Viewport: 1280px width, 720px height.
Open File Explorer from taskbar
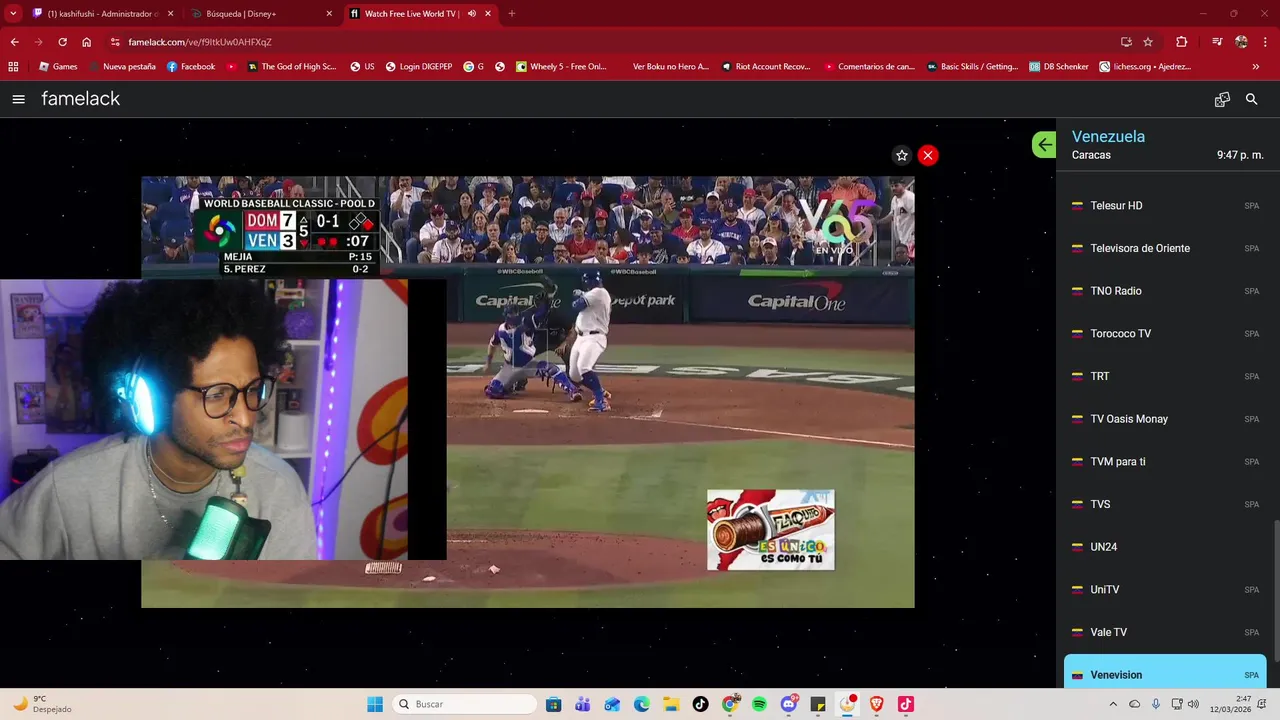coord(671,704)
